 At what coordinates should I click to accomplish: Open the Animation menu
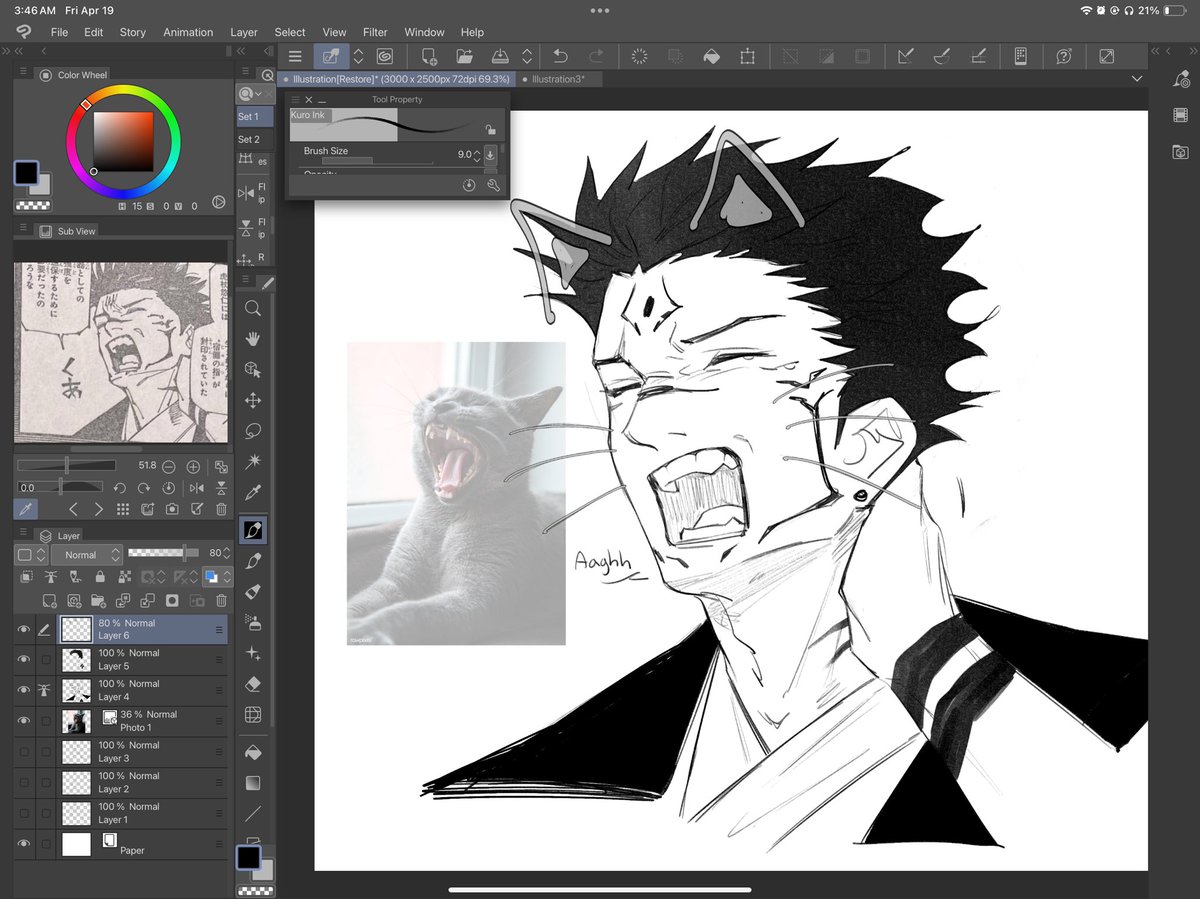click(187, 32)
